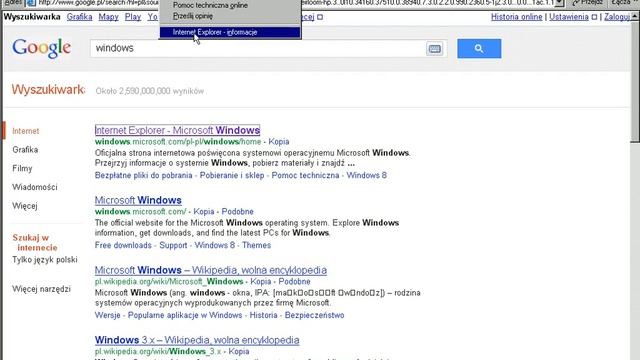Open the on-screen keyboard icon in search box
Screen dimensions: 640x360
434,49
